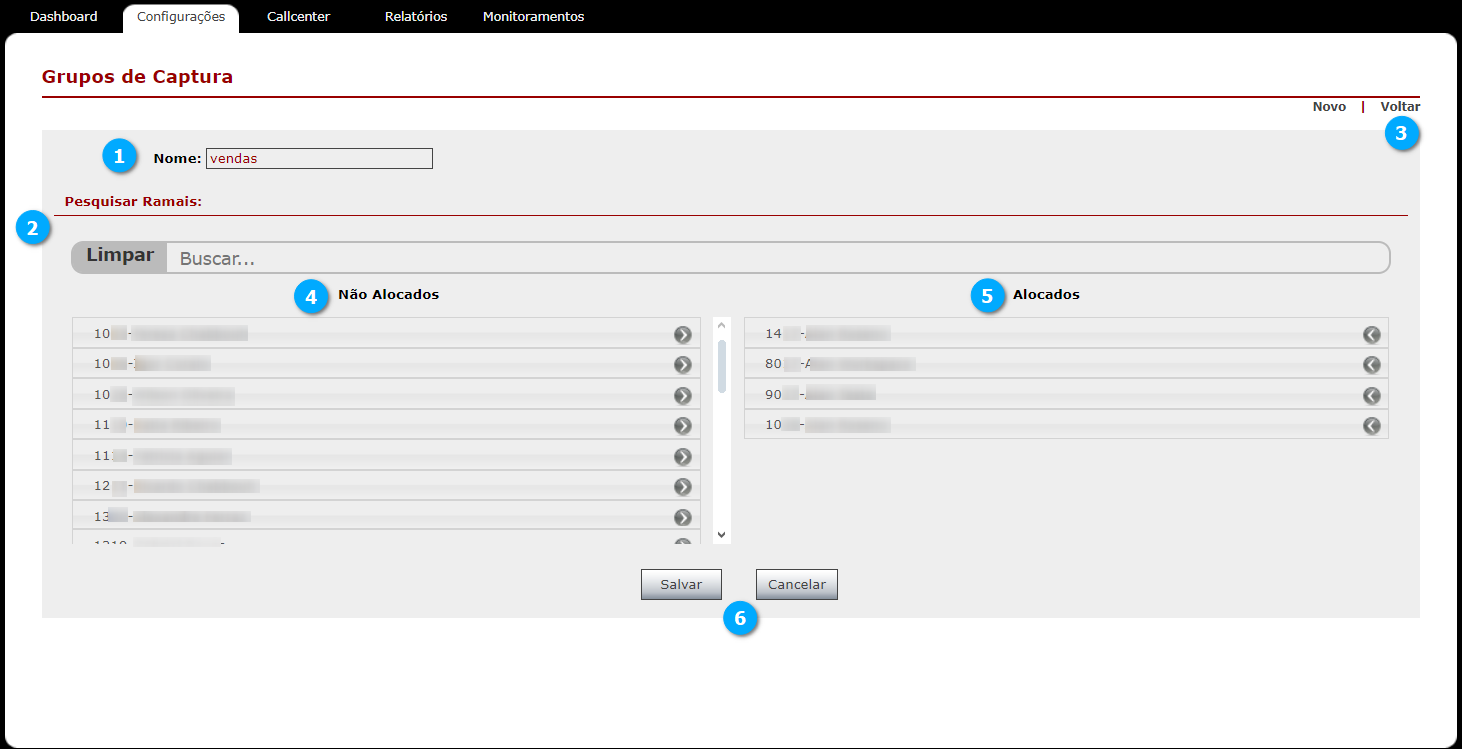Viewport: 1463px width, 750px height.
Task: Select the Configurações tab
Action: click(x=181, y=17)
